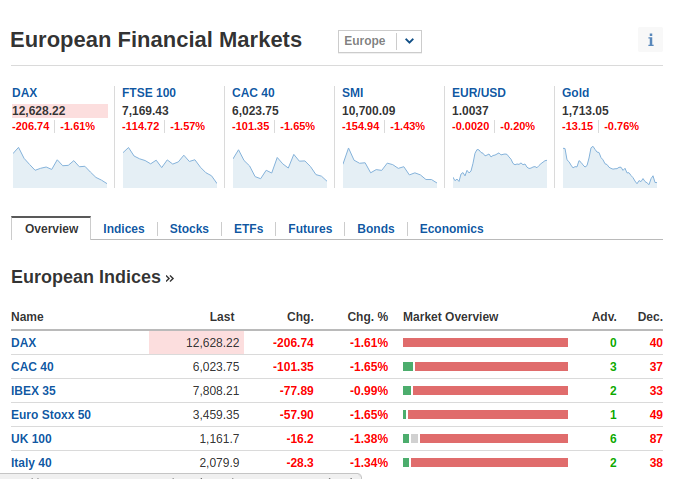Screen dimensions: 679x479
Task: Click the 3,459.35 value in the Euro Stoxx 50 row
Action: pyautogui.click(x=216, y=415)
